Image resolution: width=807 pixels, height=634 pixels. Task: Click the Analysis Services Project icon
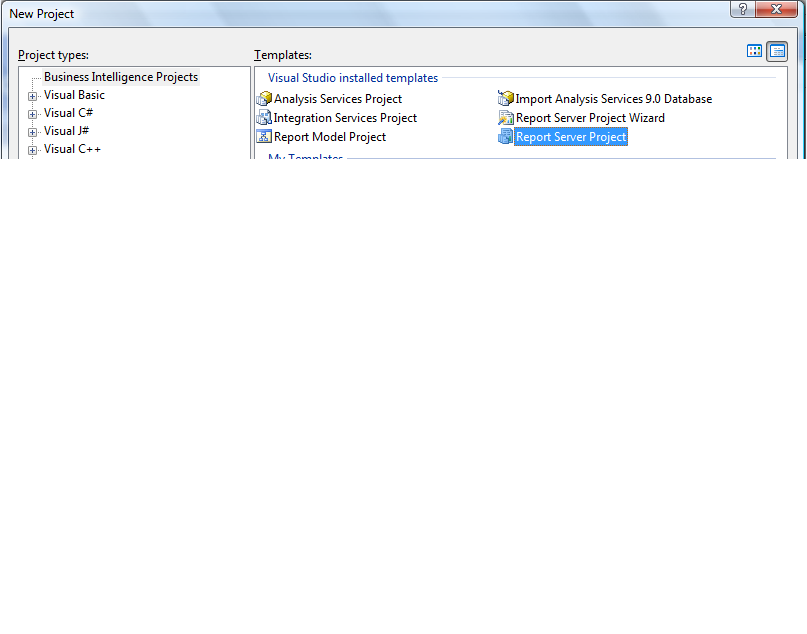pyautogui.click(x=264, y=98)
